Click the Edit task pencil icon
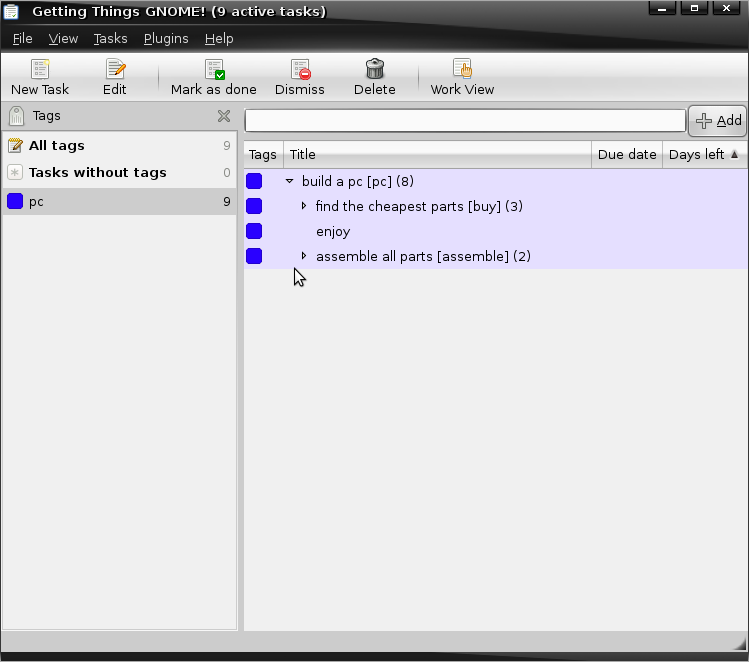Screen dimensions: 749x662 click(115, 69)
